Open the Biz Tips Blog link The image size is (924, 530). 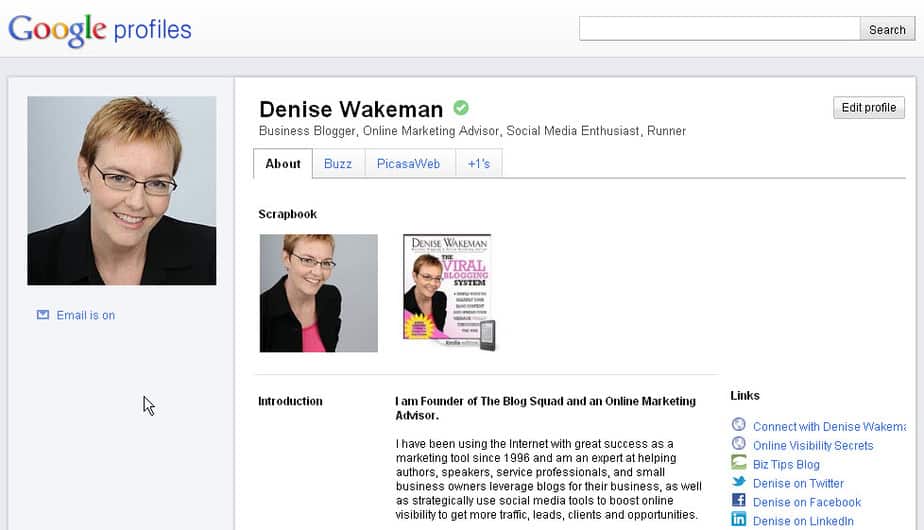786,464
